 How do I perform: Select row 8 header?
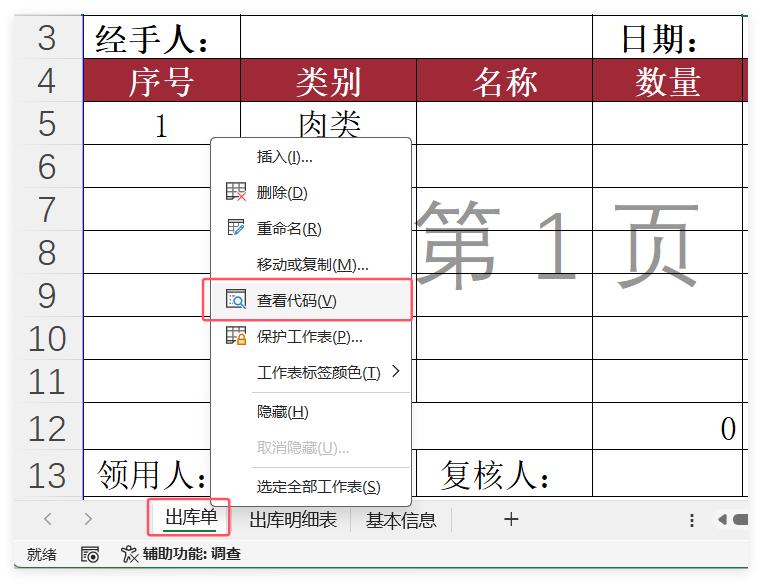click(x=47, y=252)
